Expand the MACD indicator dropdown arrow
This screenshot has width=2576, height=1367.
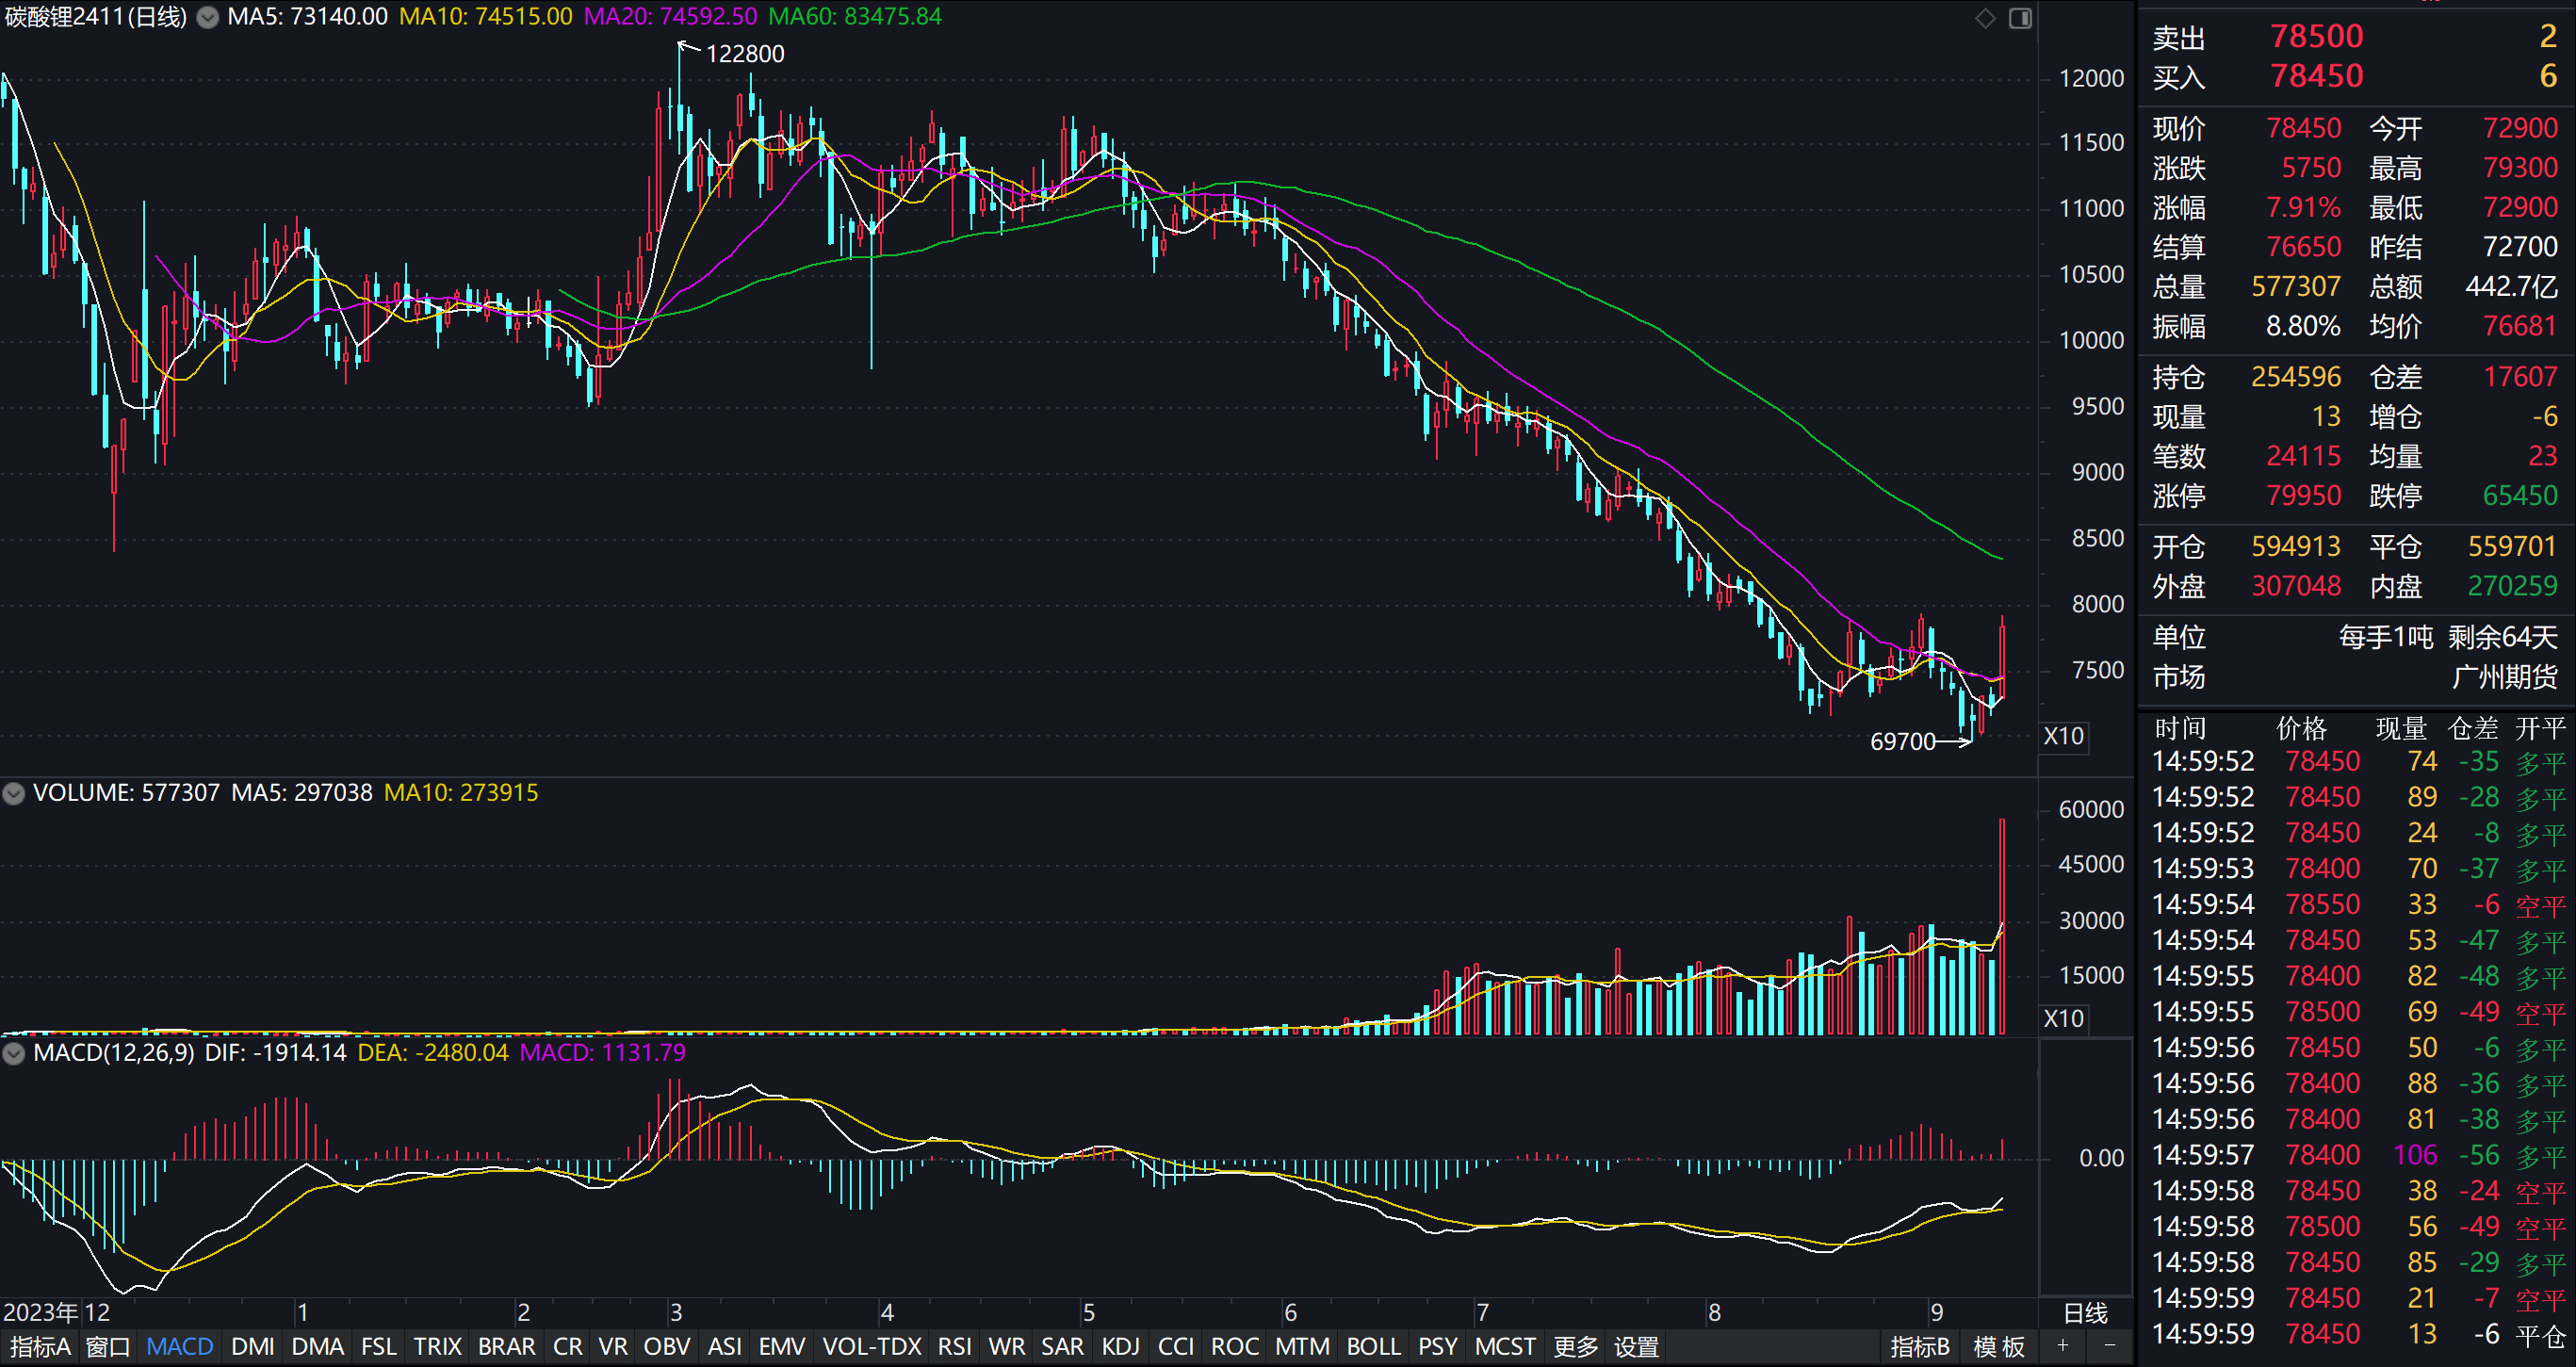tap(14, 1053)
